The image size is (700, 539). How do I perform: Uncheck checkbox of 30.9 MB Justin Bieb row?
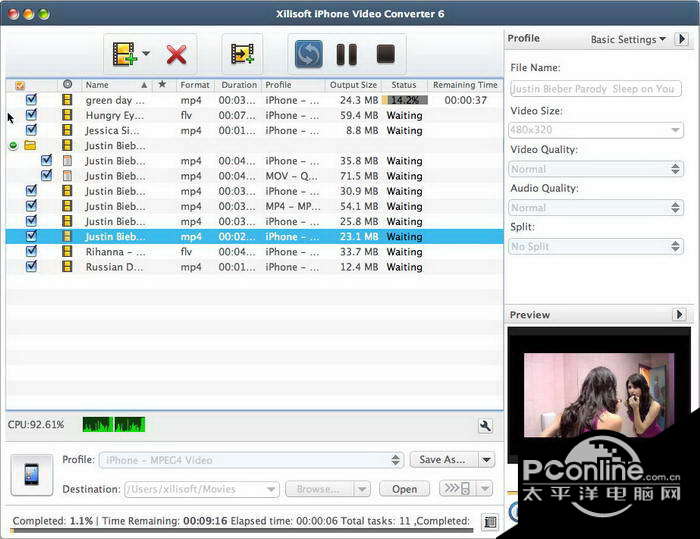coord(31,190)
